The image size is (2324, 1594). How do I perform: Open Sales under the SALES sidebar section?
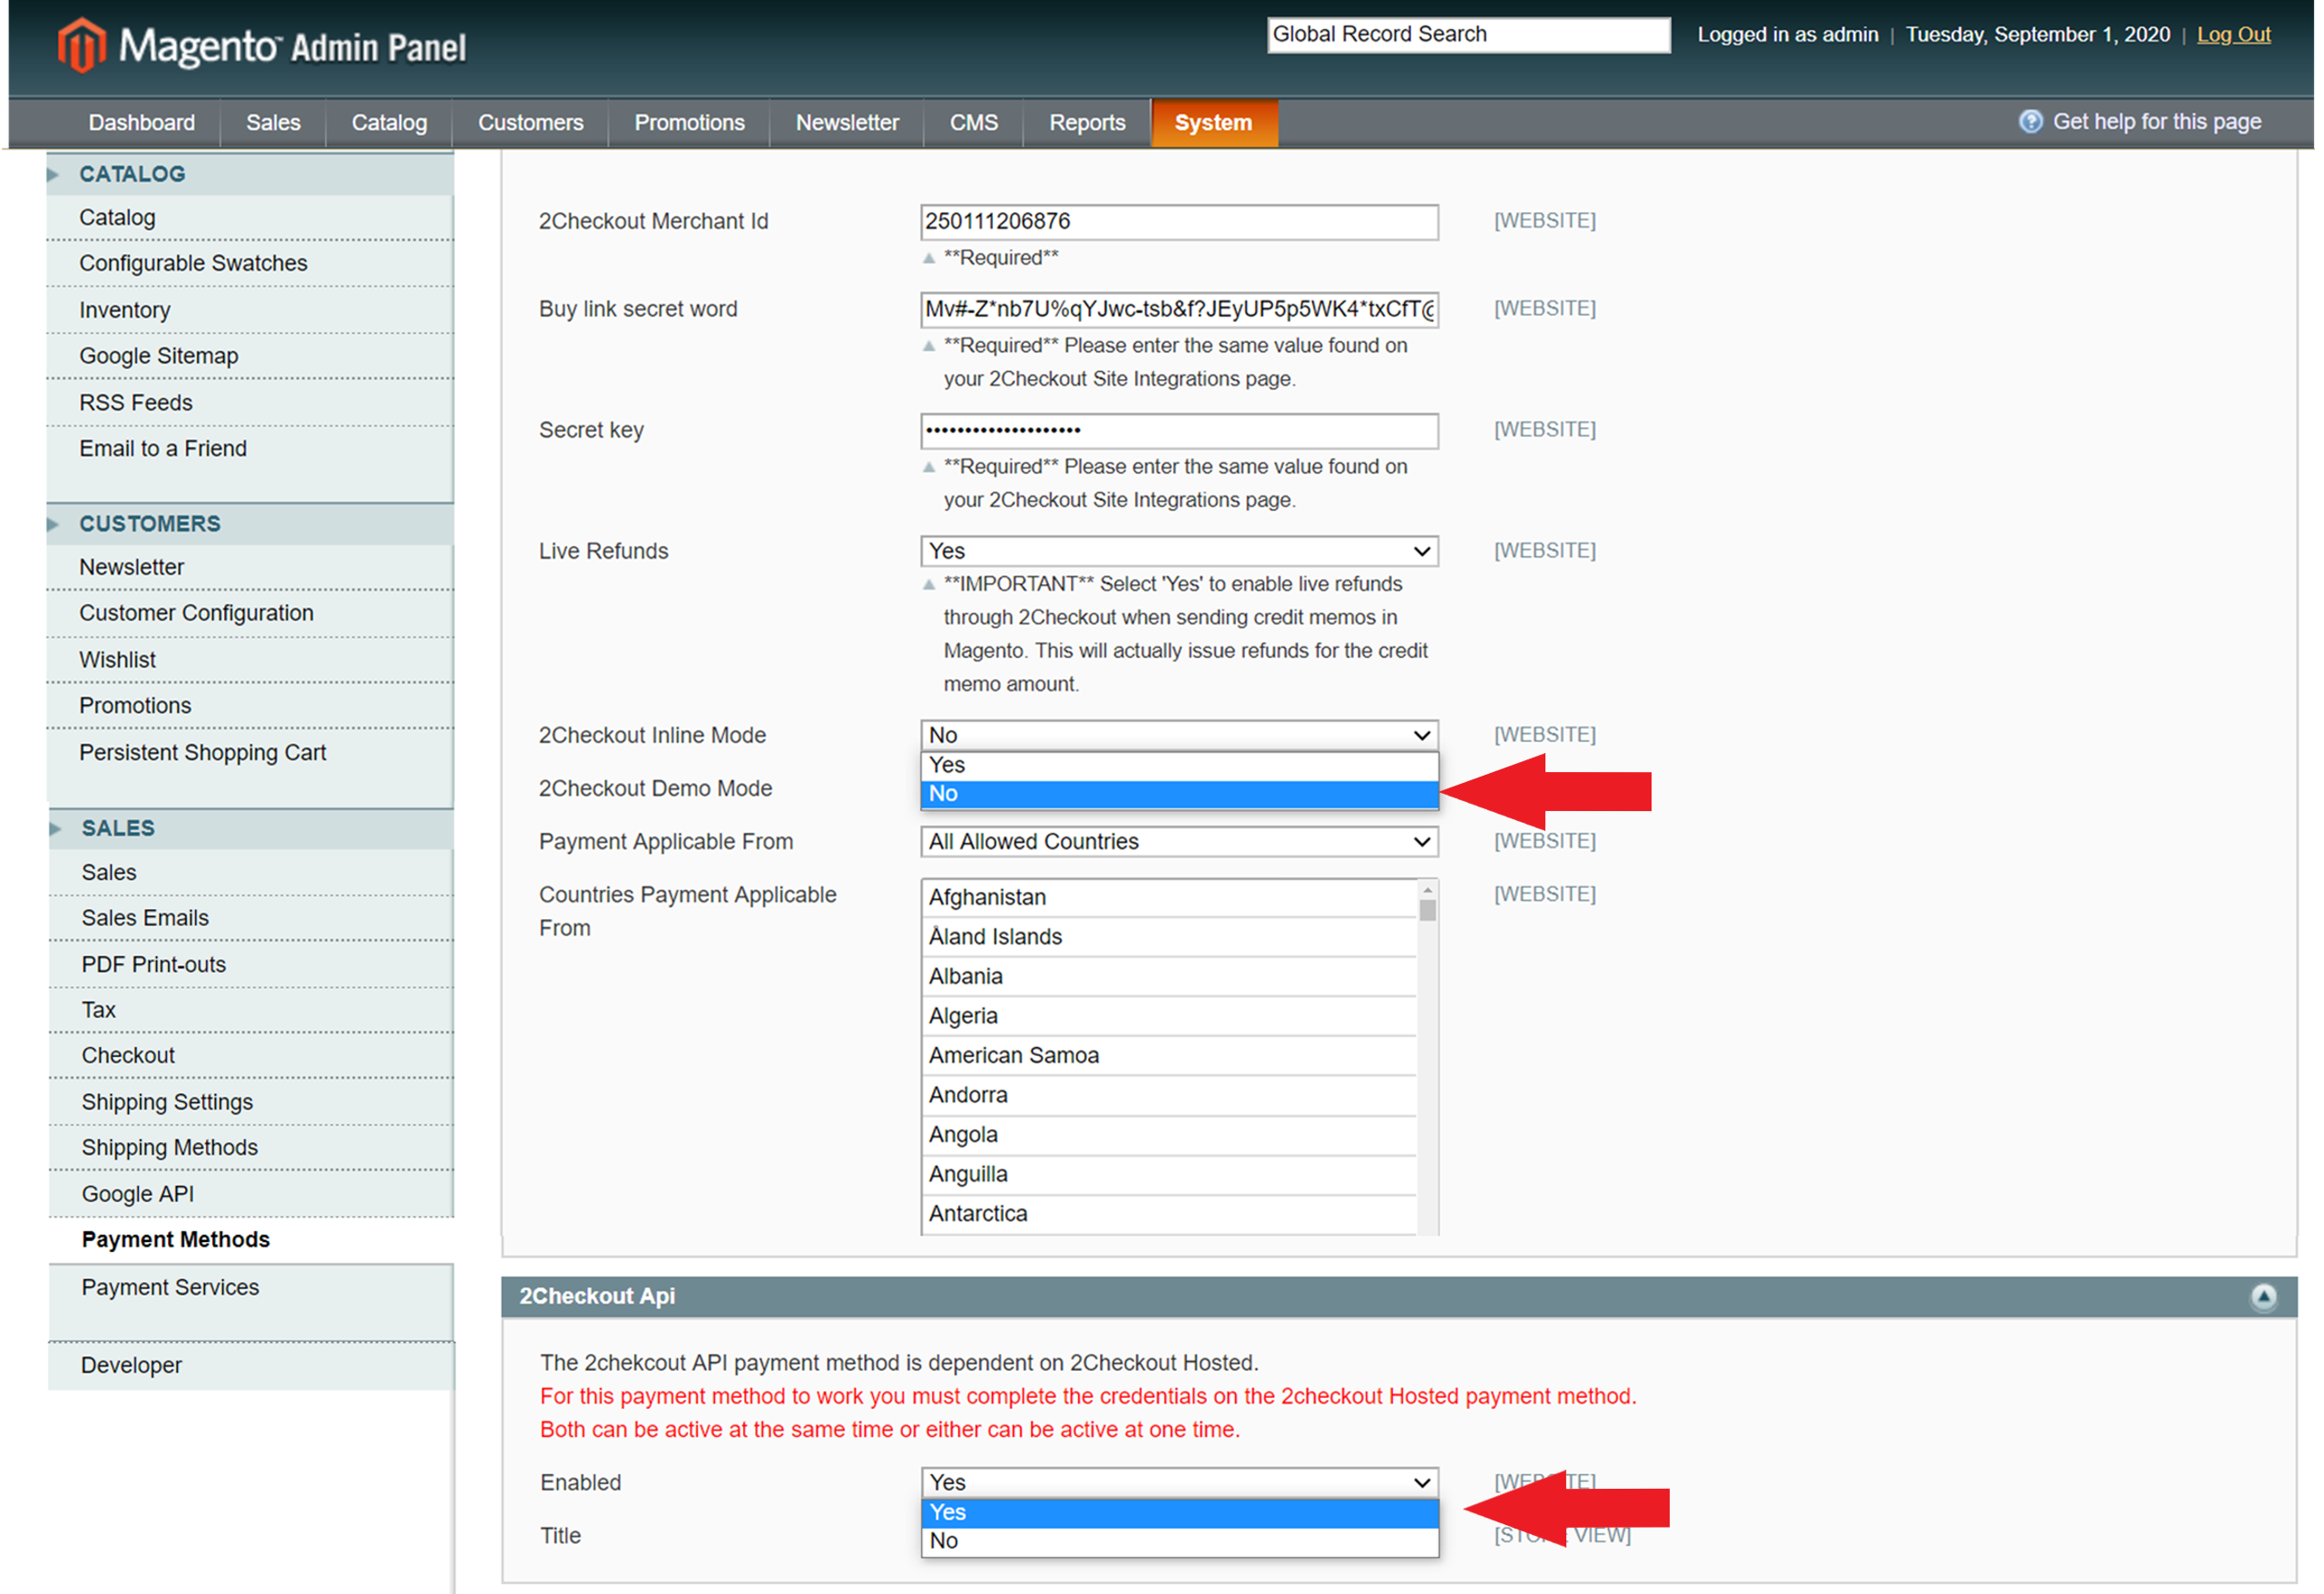pos(251,873)
